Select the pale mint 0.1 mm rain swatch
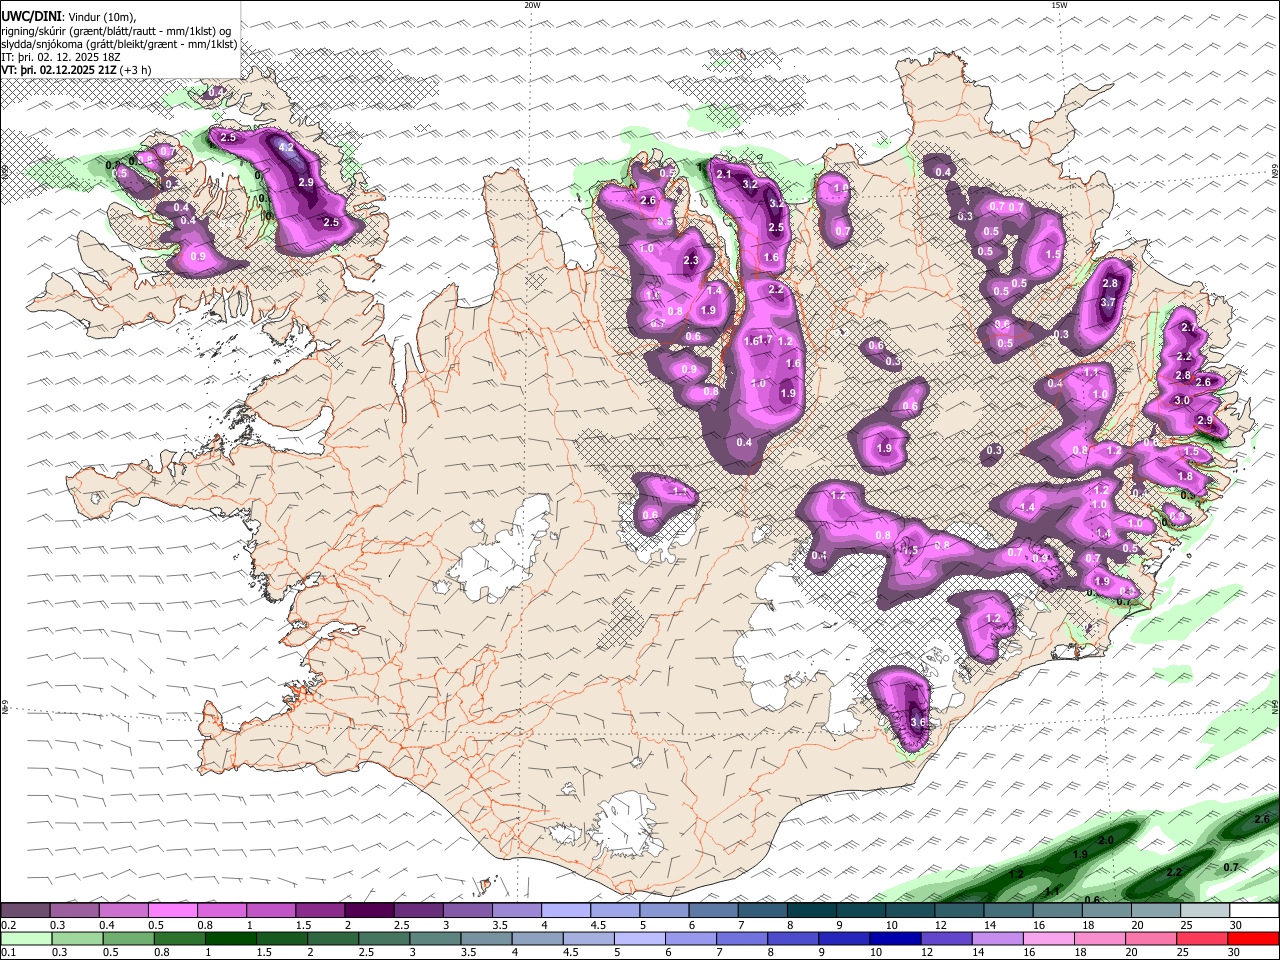Image resolution: width=1280 pixels, height=960 pixels. point(25,938)
